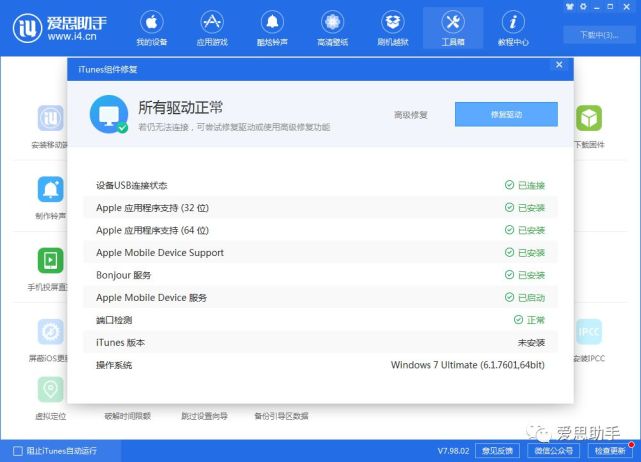Select Apple Mobile Device 服务 row
This screenshot has width=641, height=462.
[320, 298]
